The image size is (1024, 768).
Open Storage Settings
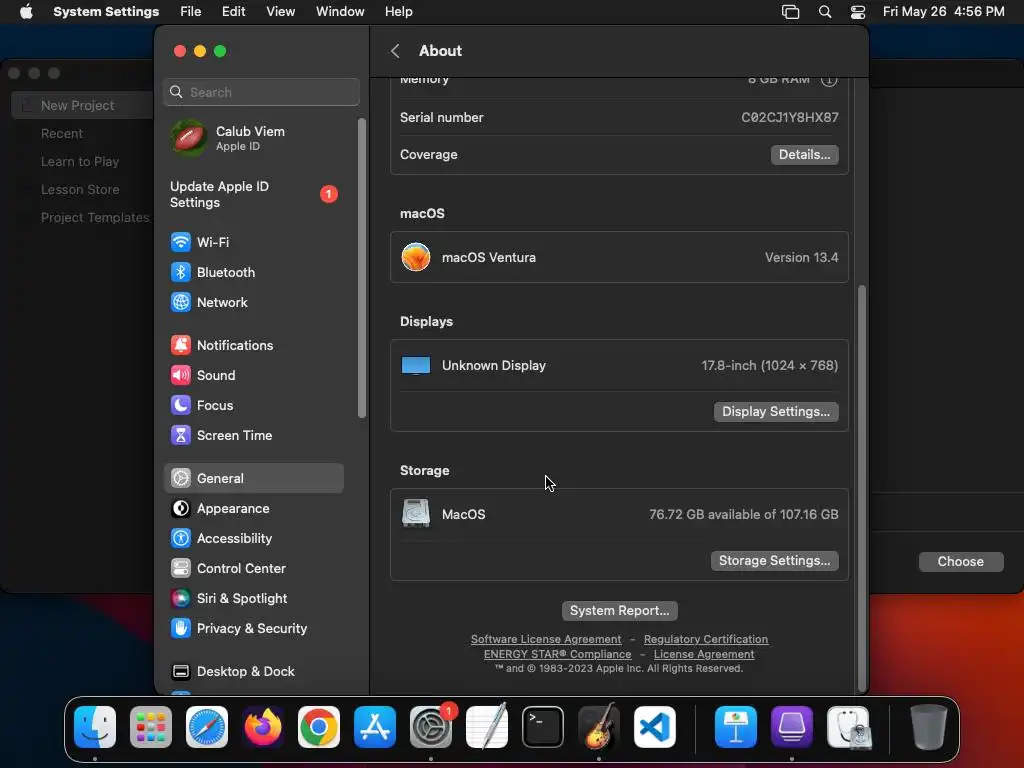pyautogui.click(x=775, y=561)
